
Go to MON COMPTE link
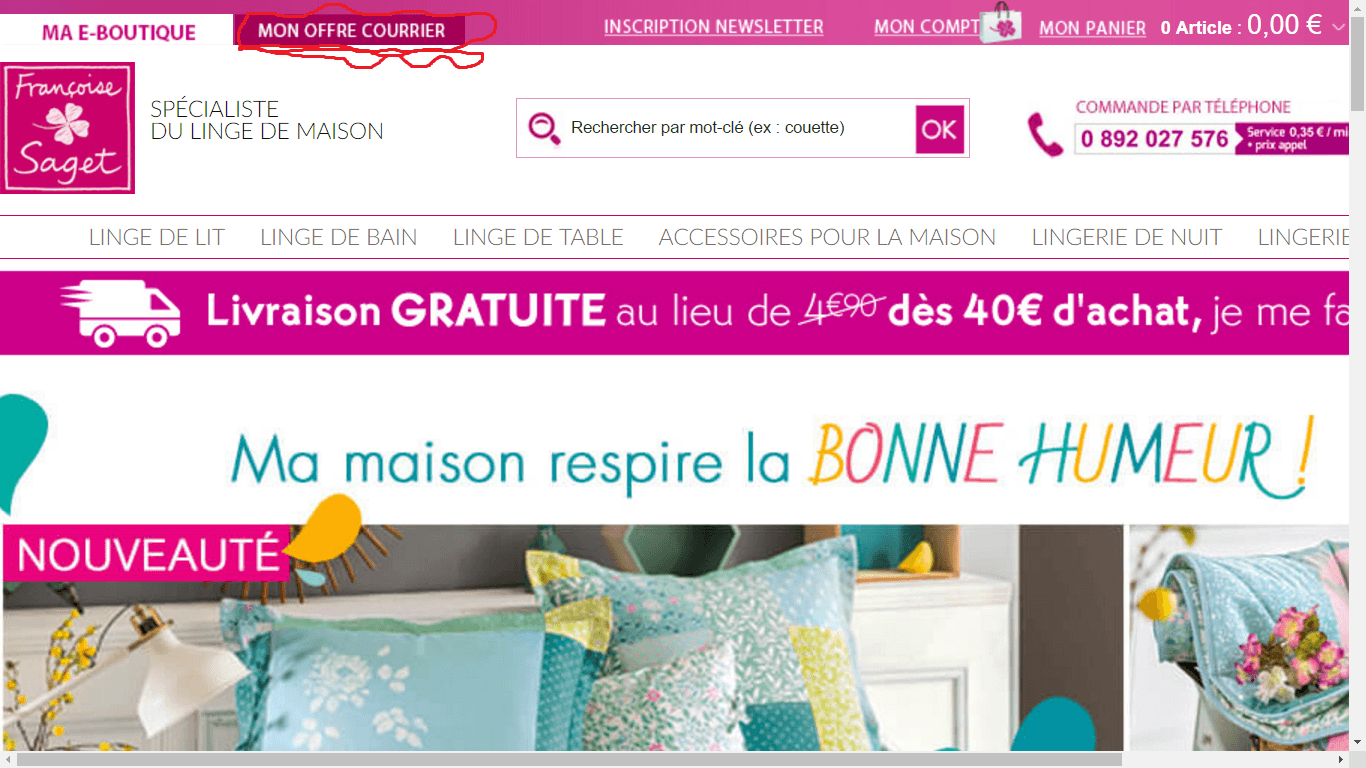coord(927,27)
